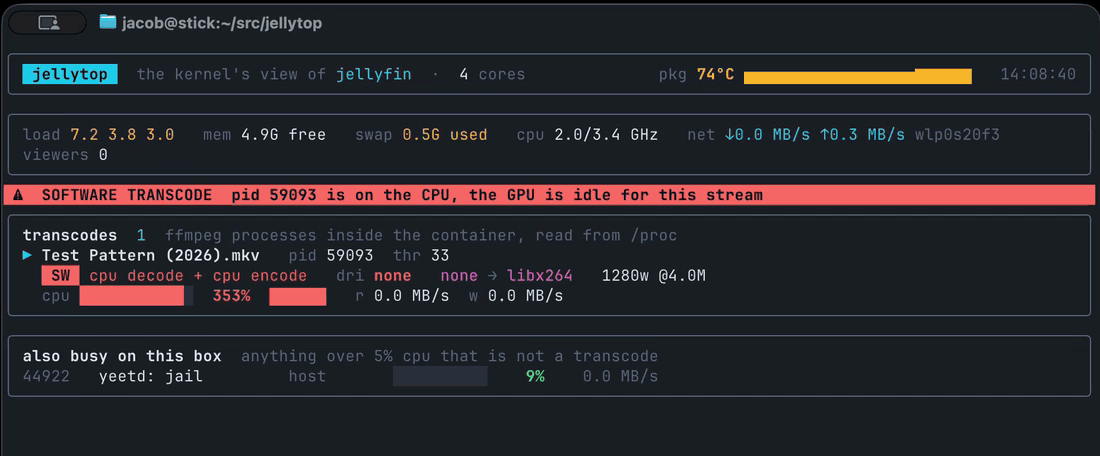Click the 'mem 4.9G free' entry

point(264,135)
